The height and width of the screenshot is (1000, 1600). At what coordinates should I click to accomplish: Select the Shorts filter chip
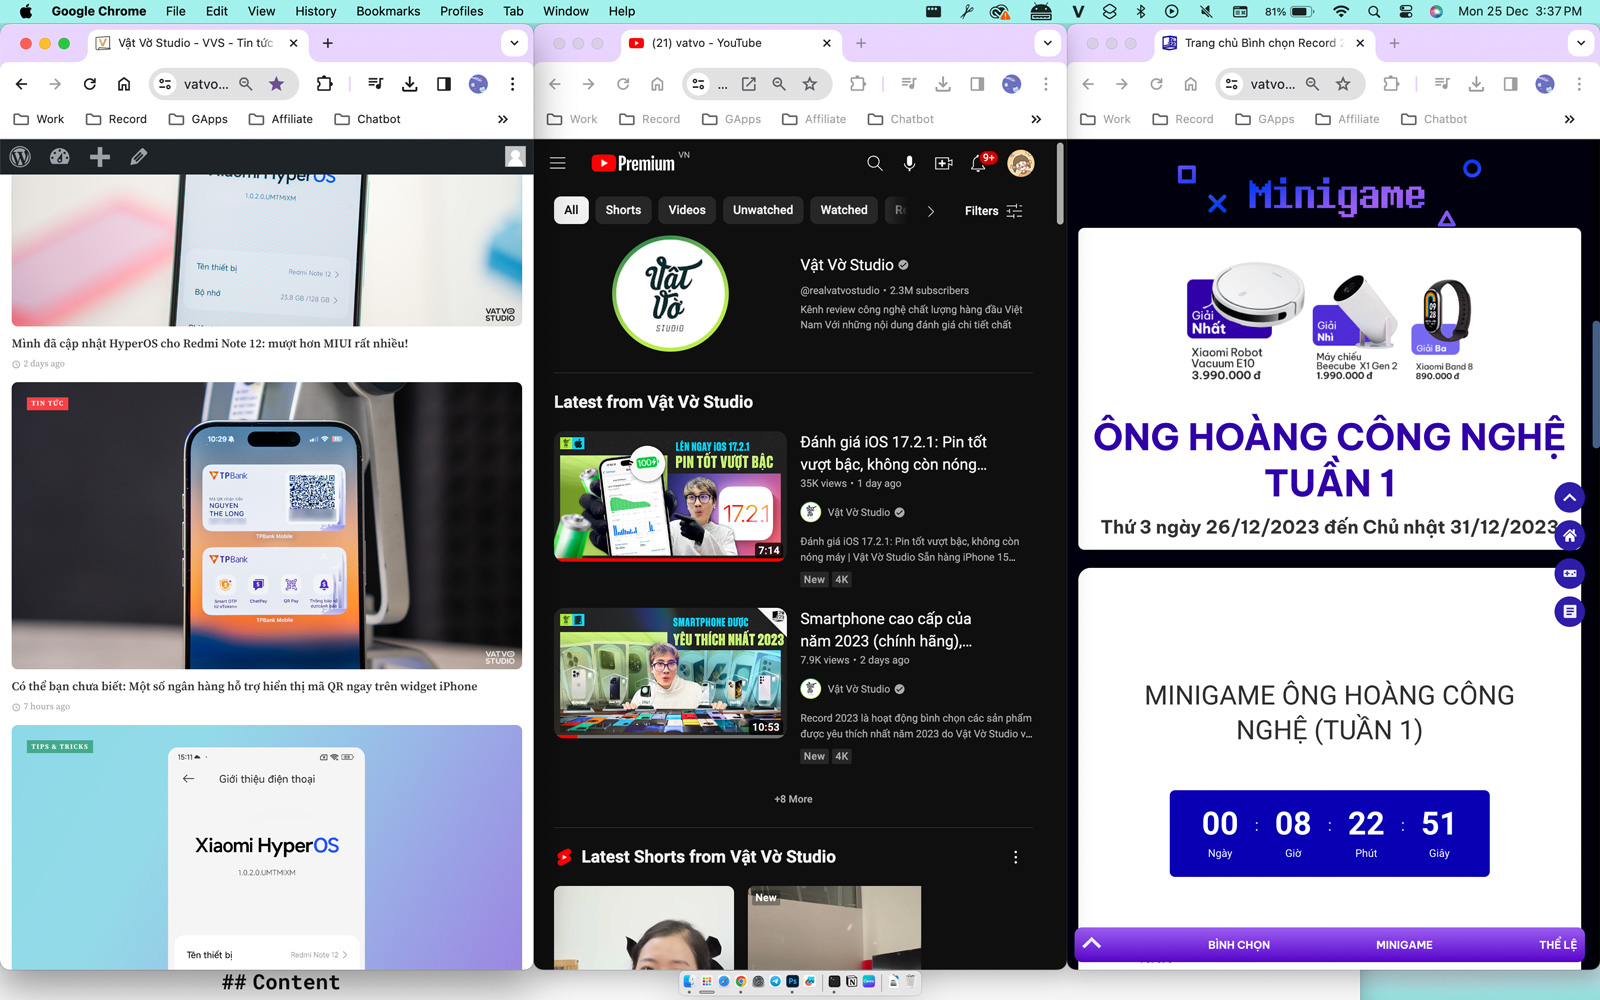(623, 210)
